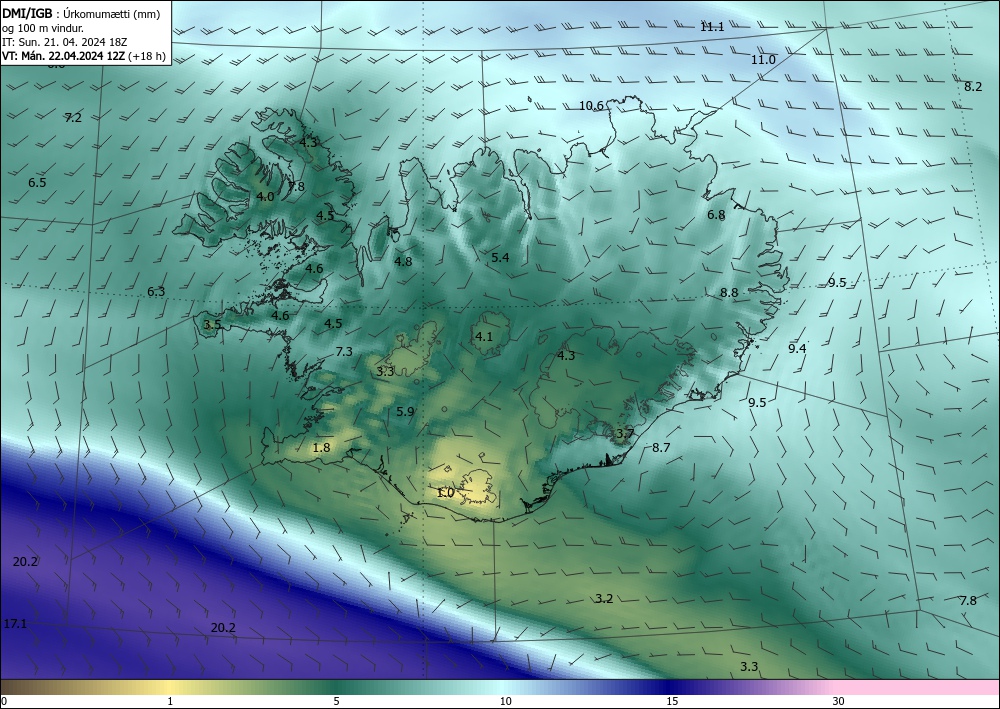Click the 1.8 value on the map
The width and height of the screenshot is (1000, 709).
point(321,448)
